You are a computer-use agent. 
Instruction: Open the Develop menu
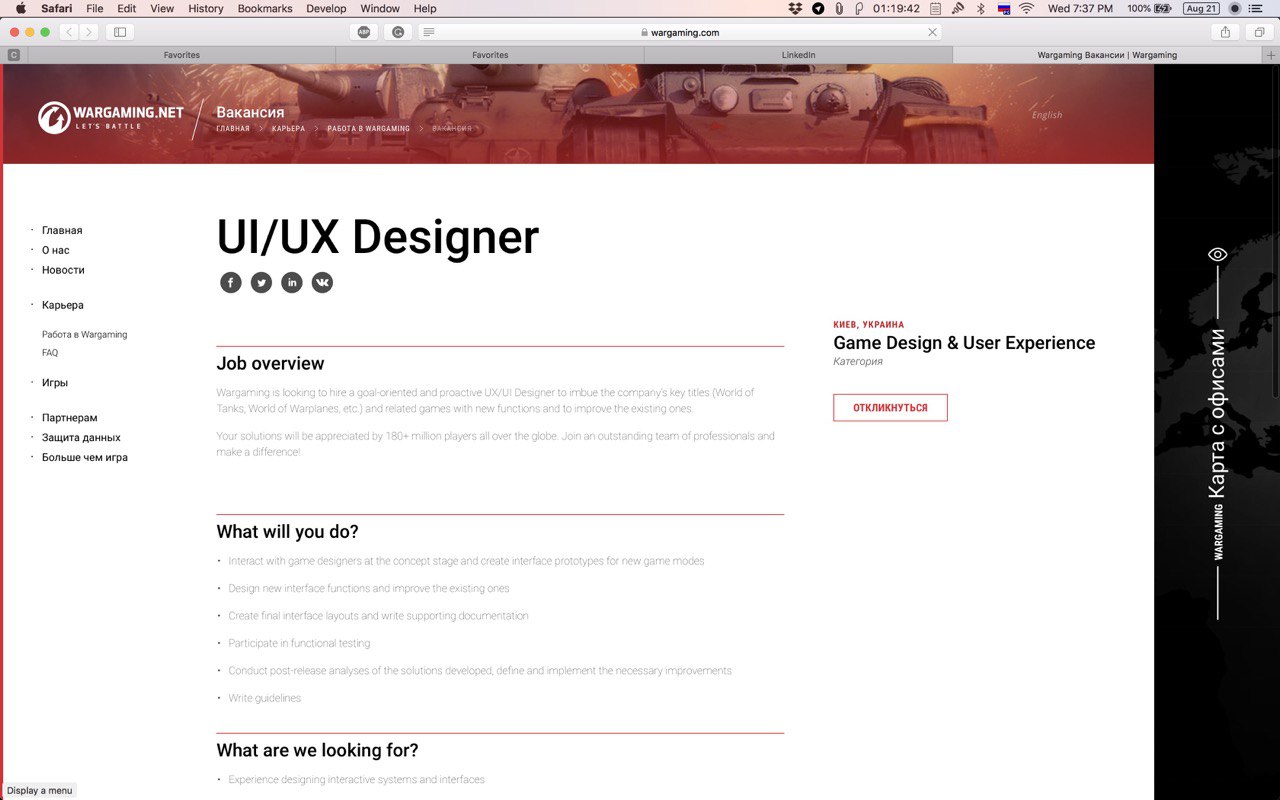pyautogui.click(x=326, y=8)
